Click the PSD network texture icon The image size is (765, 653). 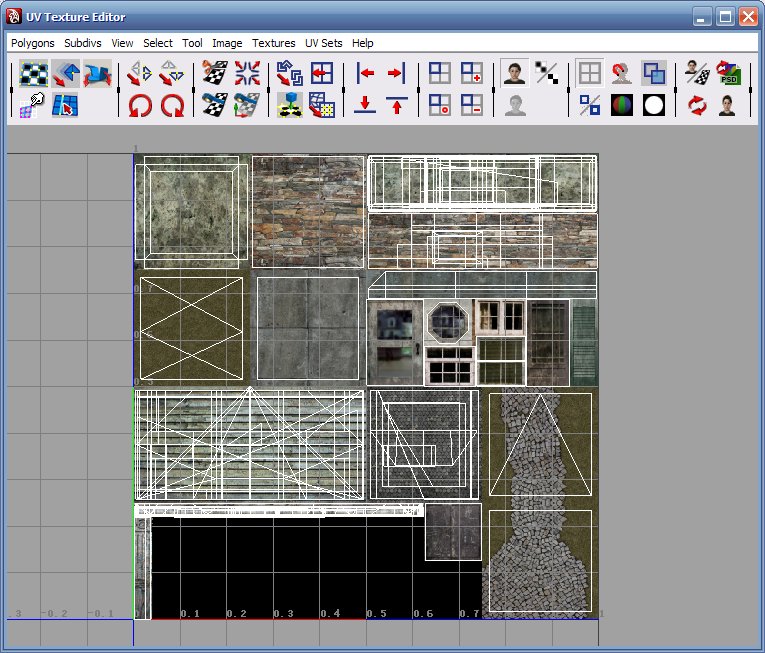click(728, 73)
